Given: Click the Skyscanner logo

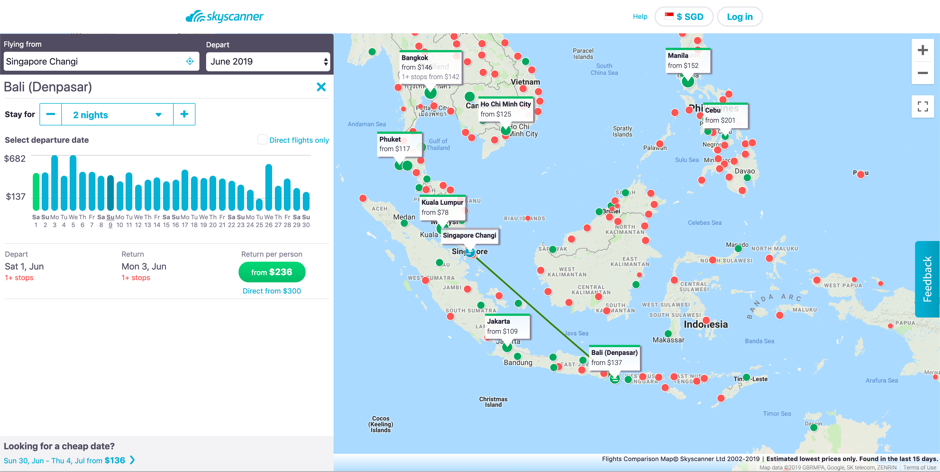Looking at the screenshot, I should pos(224,16).
